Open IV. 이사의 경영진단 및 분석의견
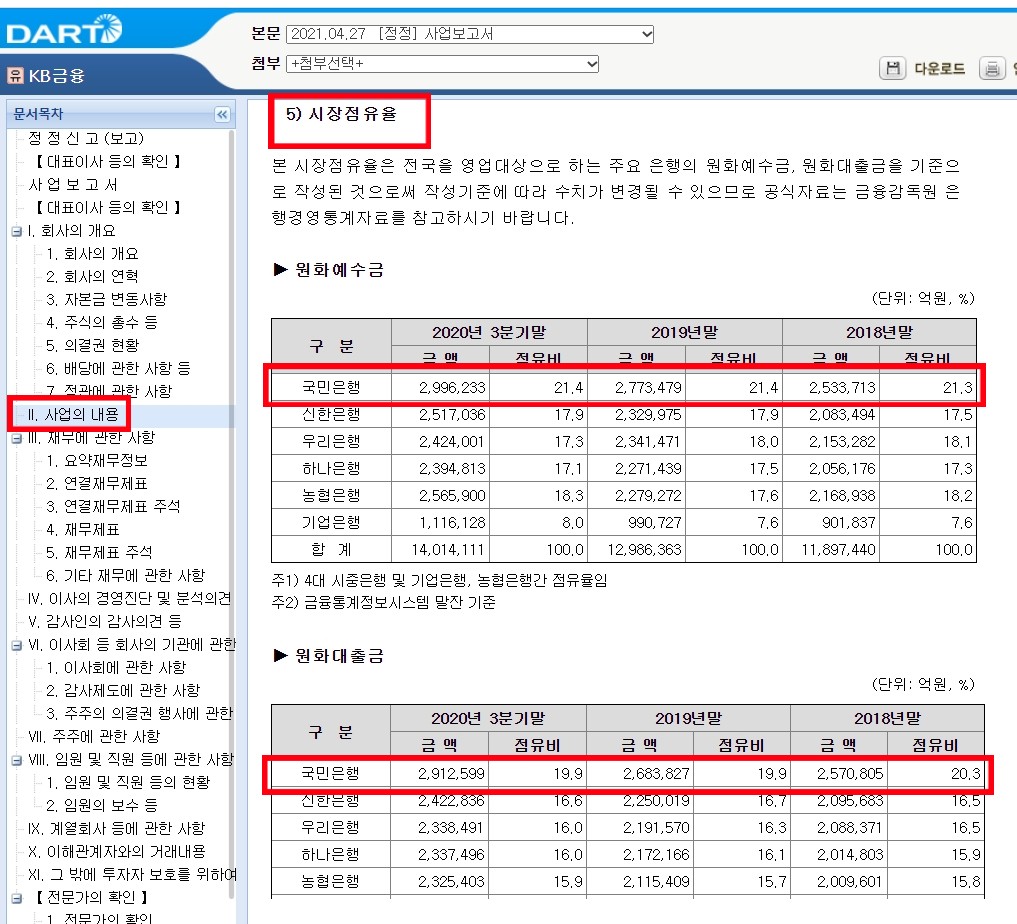This screenshot has width=1017, height=924. pyautogui.click(x=129, y=598)
